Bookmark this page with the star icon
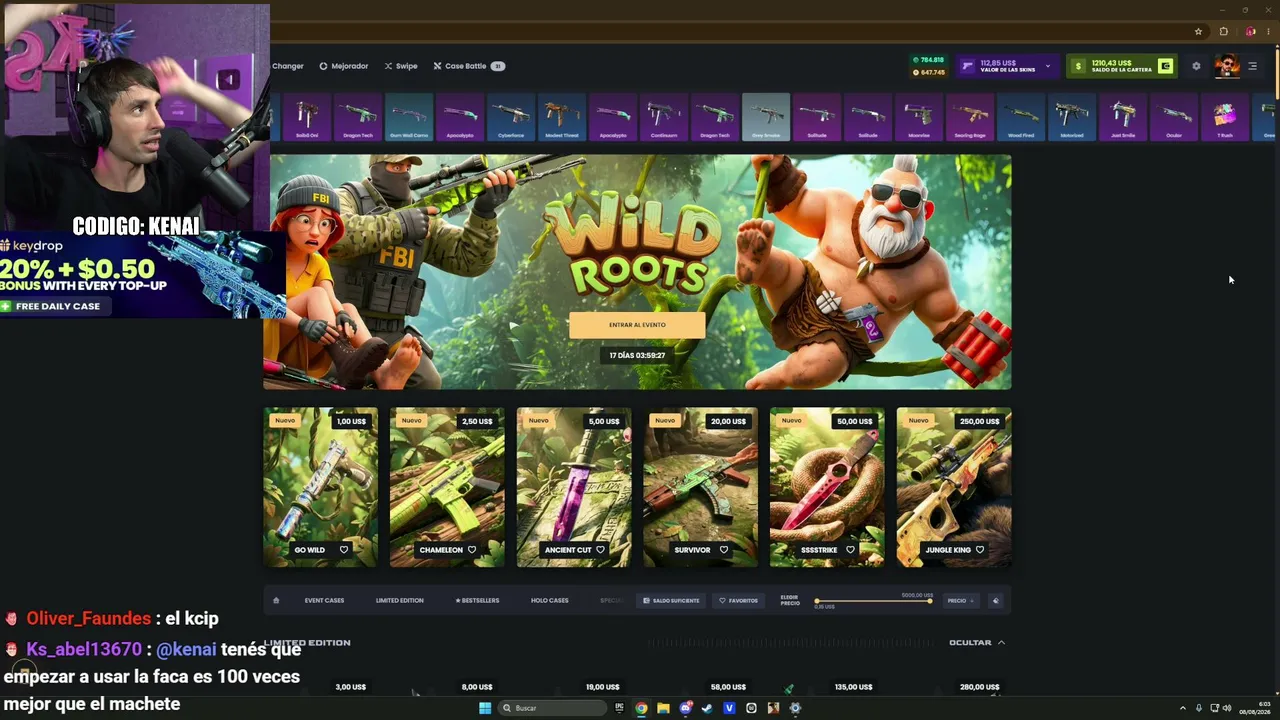 point(1198,31)
